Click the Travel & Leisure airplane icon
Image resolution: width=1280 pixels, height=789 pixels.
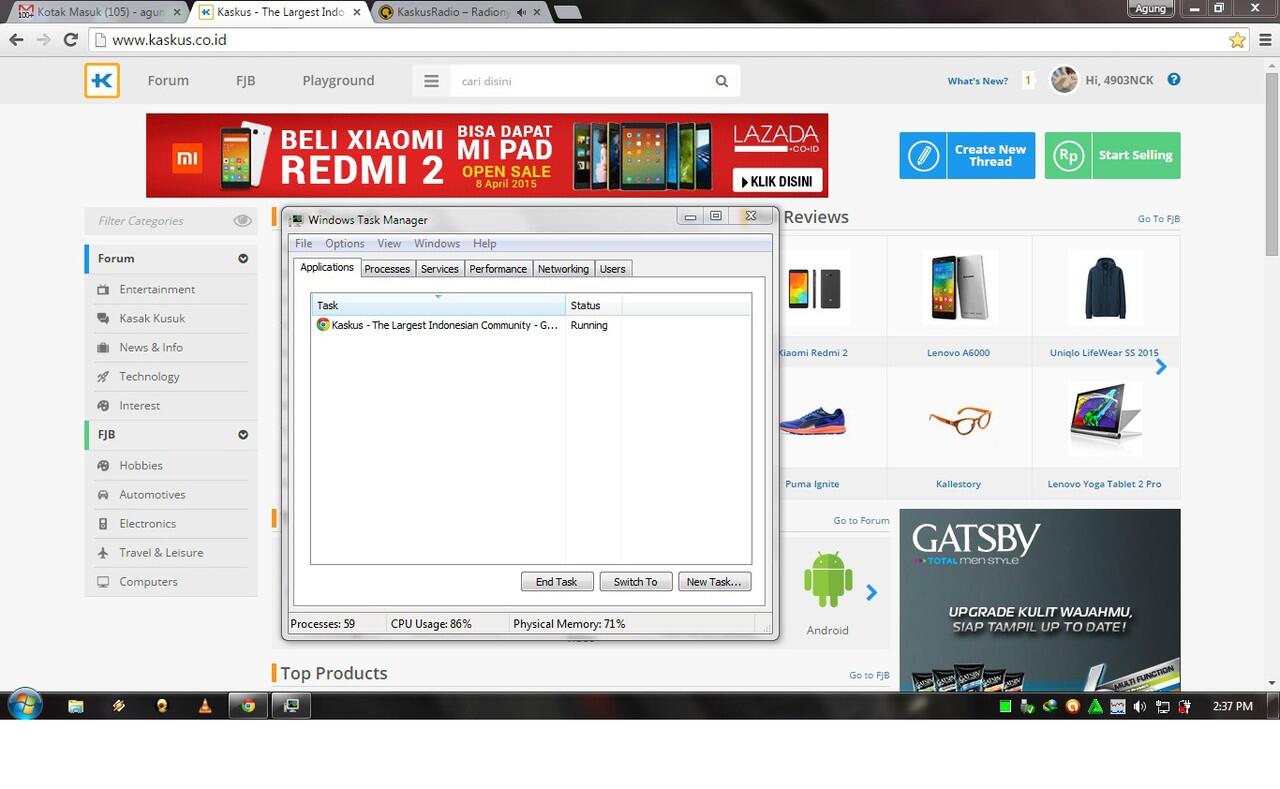point(102,552)
